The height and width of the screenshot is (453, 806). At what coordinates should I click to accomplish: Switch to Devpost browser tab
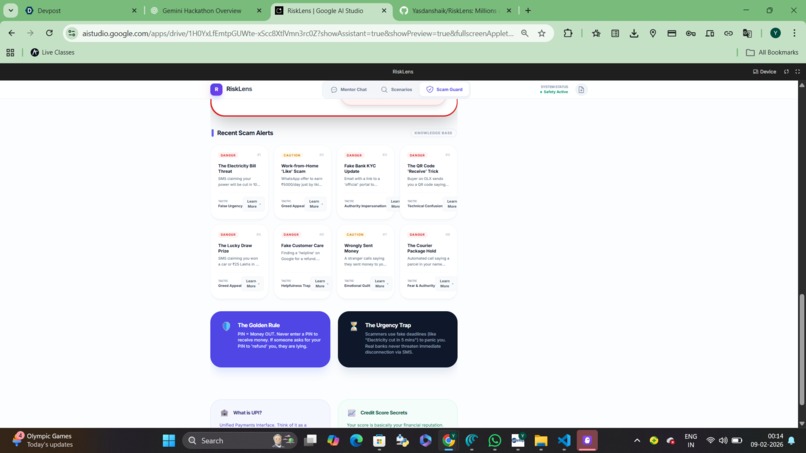coord(81,10)
